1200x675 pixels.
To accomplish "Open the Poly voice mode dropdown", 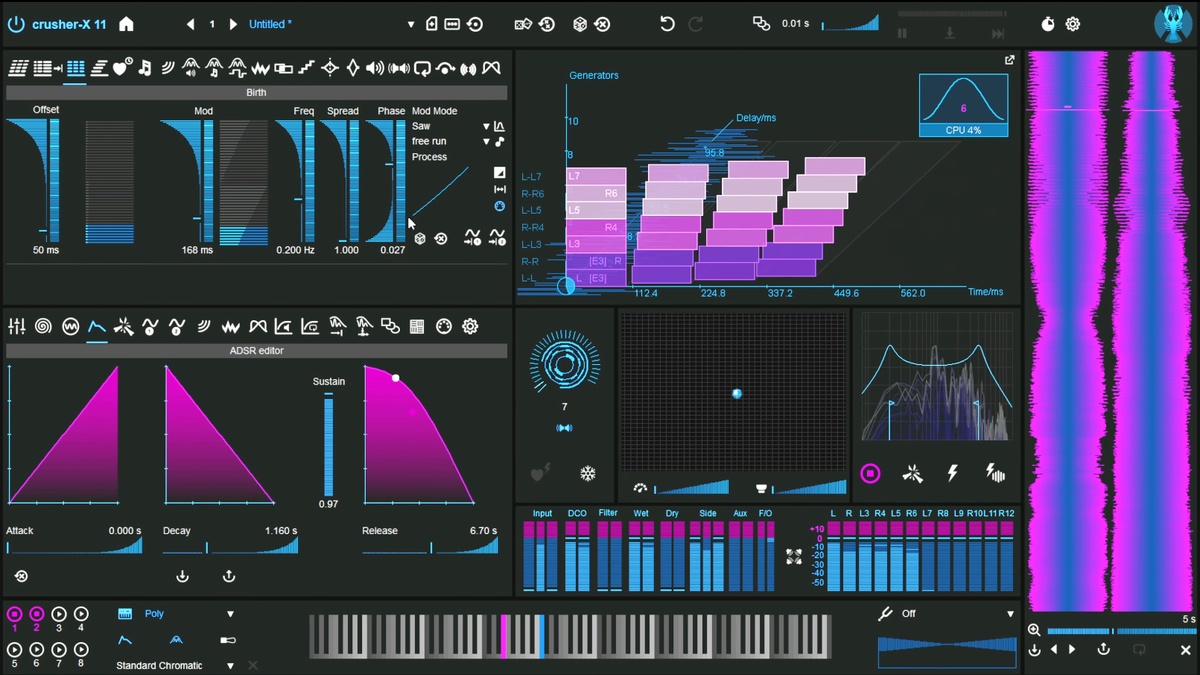I will click(x=230, y=614).
